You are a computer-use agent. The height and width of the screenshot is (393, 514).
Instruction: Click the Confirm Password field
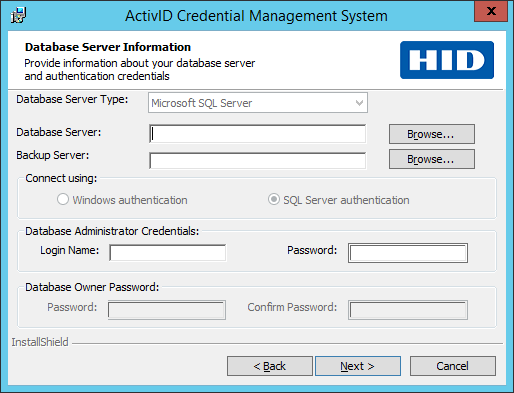408,310
